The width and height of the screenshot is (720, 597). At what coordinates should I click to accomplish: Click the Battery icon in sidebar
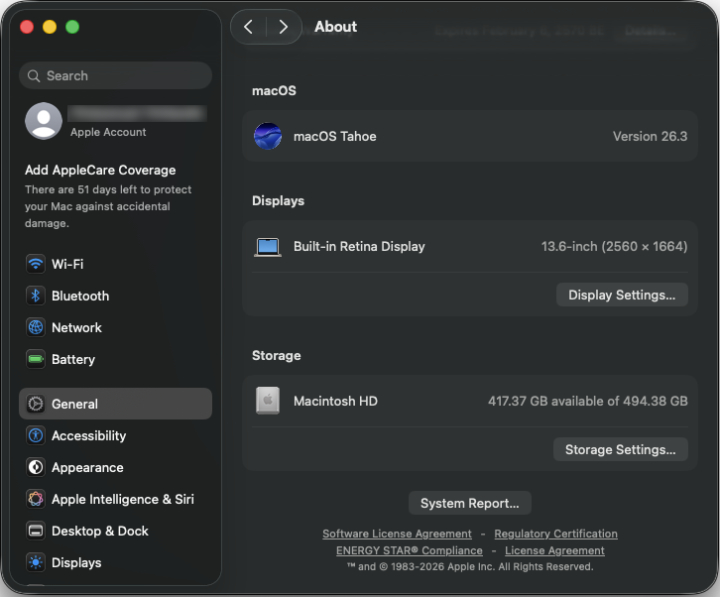(36, 359)
